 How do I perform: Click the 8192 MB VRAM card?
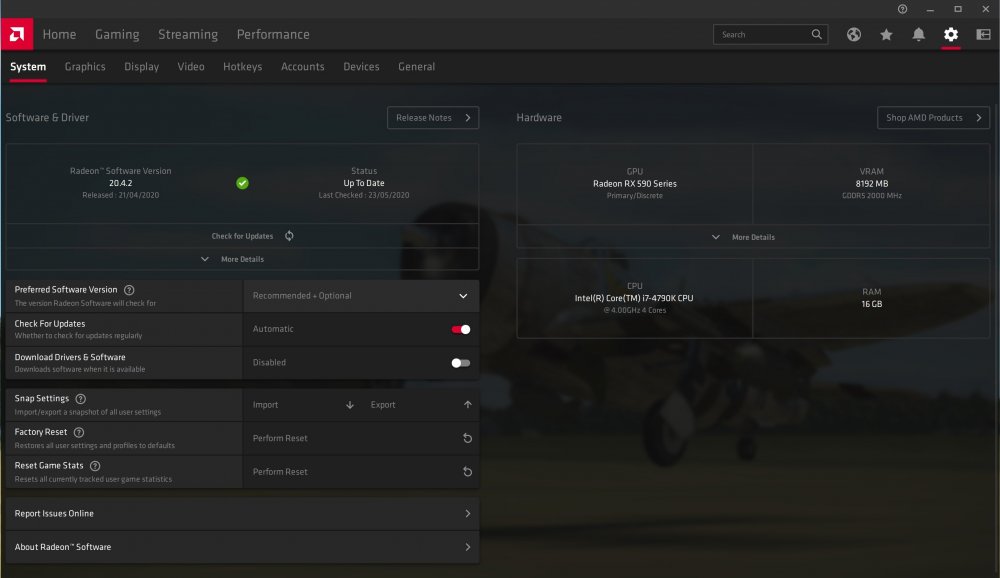(x=871, y=184)
